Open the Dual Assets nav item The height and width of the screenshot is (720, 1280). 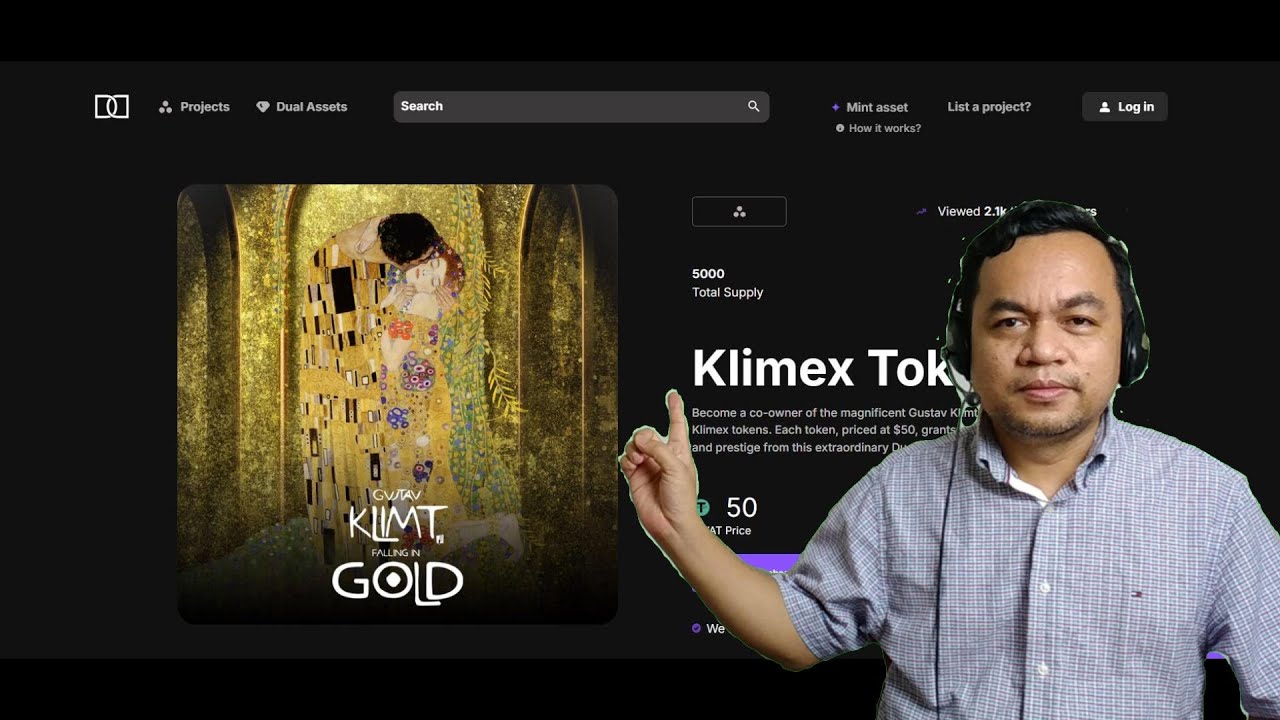(302, 107)
